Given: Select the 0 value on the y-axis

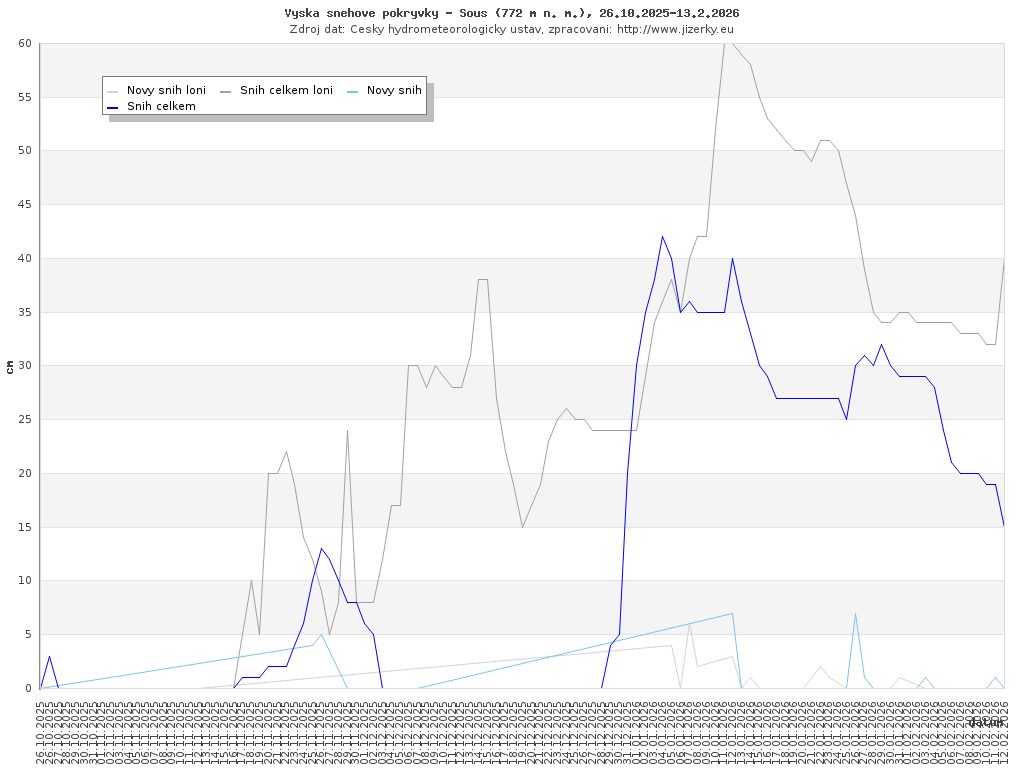Looking at the screenshot, I should (x=29, y=688).
